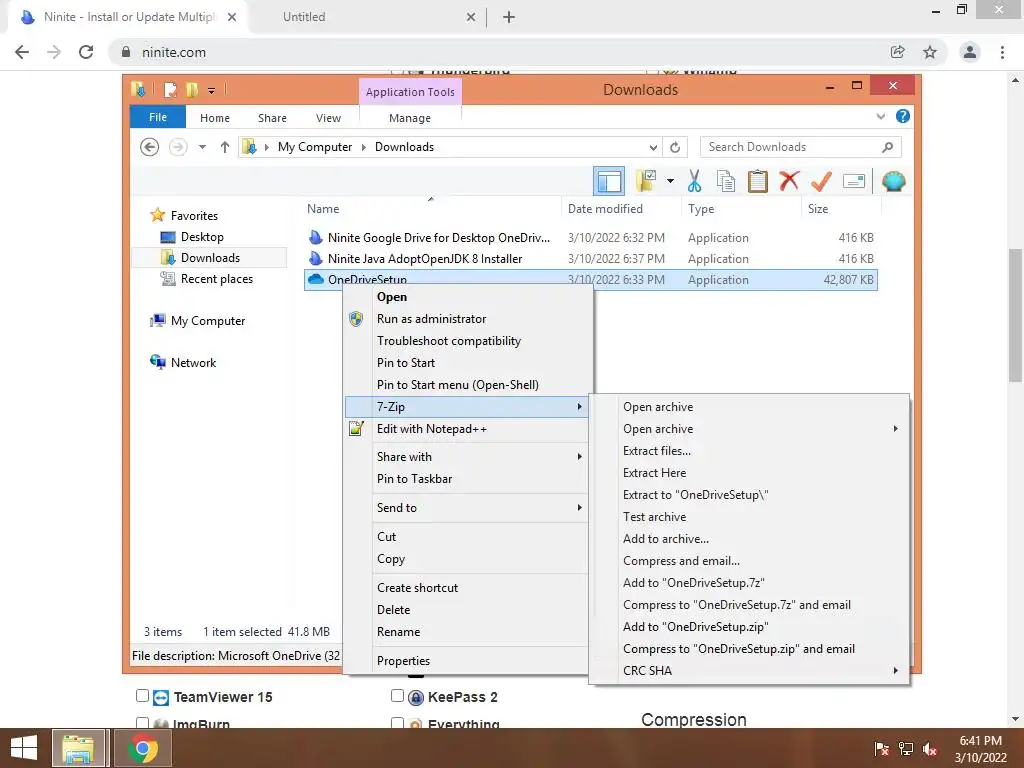This screenshot has width=1024, height=768.
Task: Click the search magnifier in Explorer
Action: pos(887,147)
